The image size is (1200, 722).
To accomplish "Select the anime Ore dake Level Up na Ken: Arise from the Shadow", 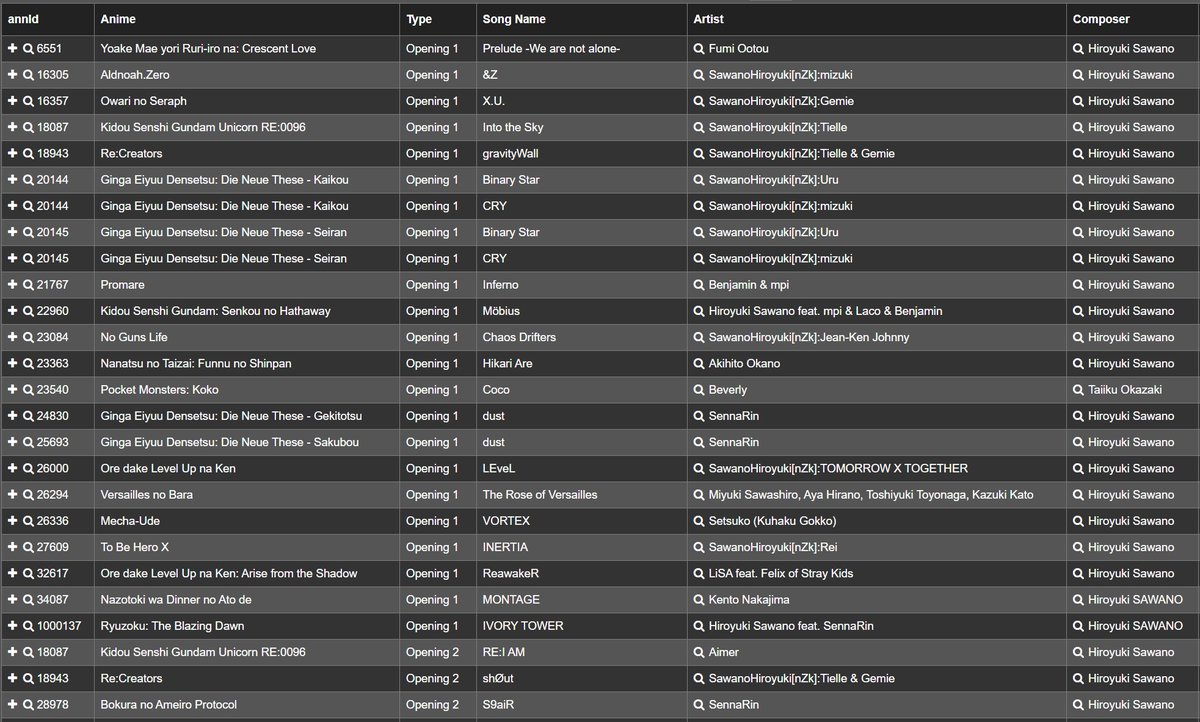I will point(228,573).
